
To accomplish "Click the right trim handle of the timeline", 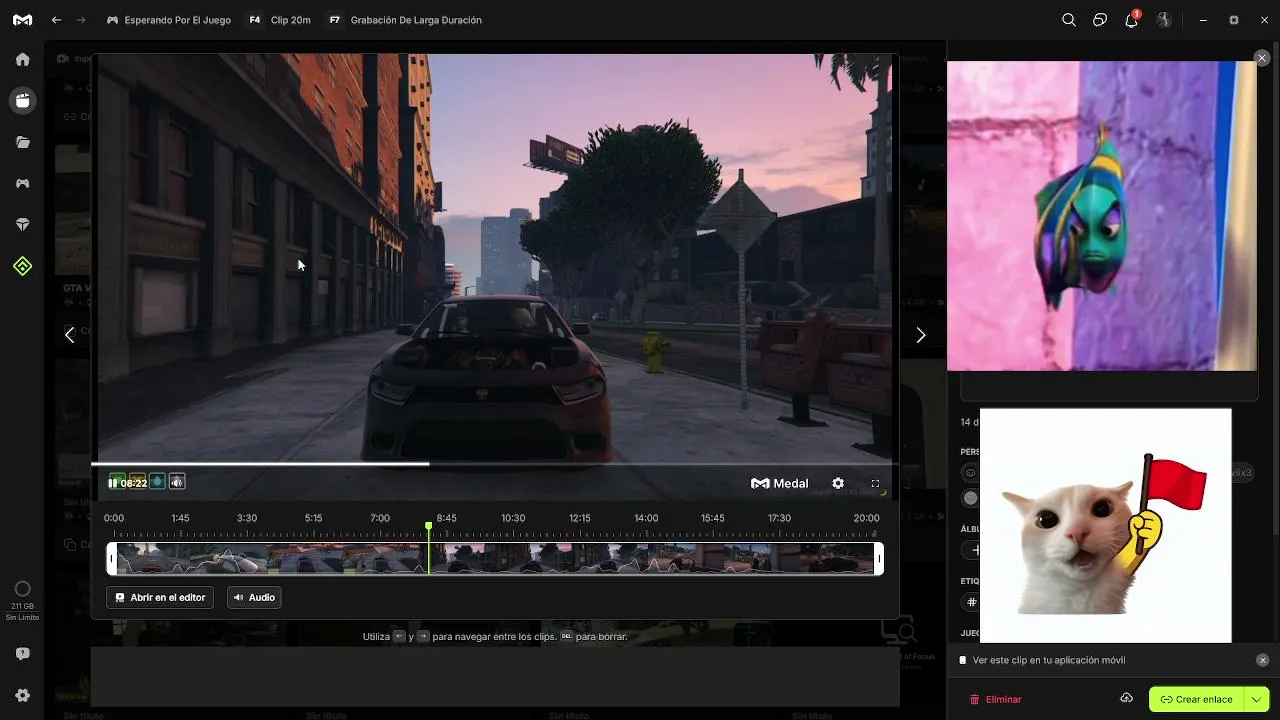I will [x=879, y=558].
